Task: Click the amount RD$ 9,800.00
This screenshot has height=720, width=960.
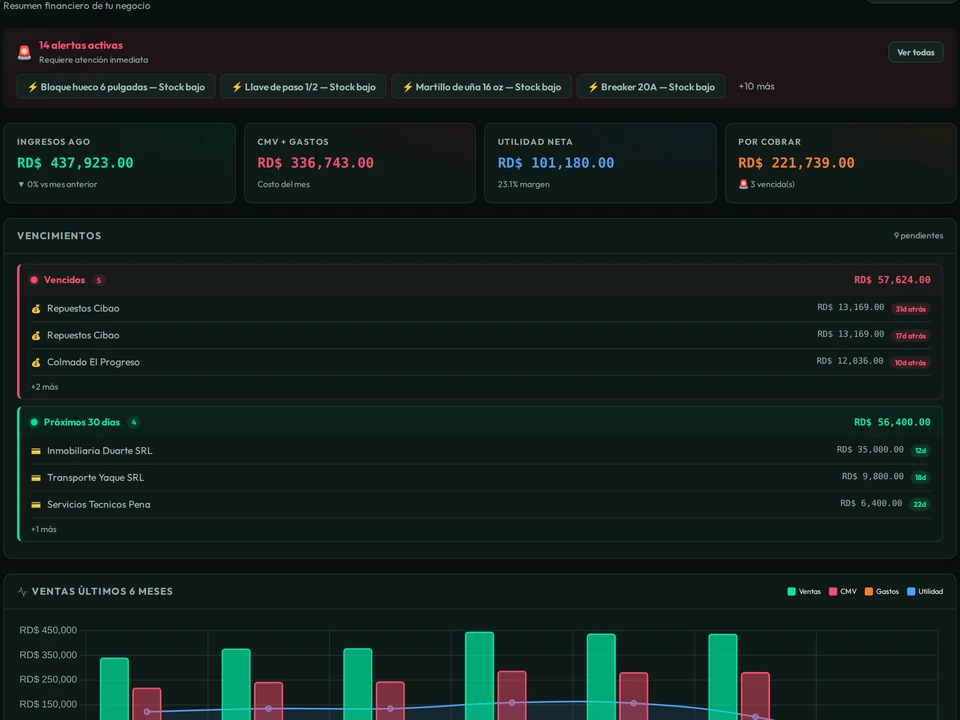Action: click(x=872, y=476)
